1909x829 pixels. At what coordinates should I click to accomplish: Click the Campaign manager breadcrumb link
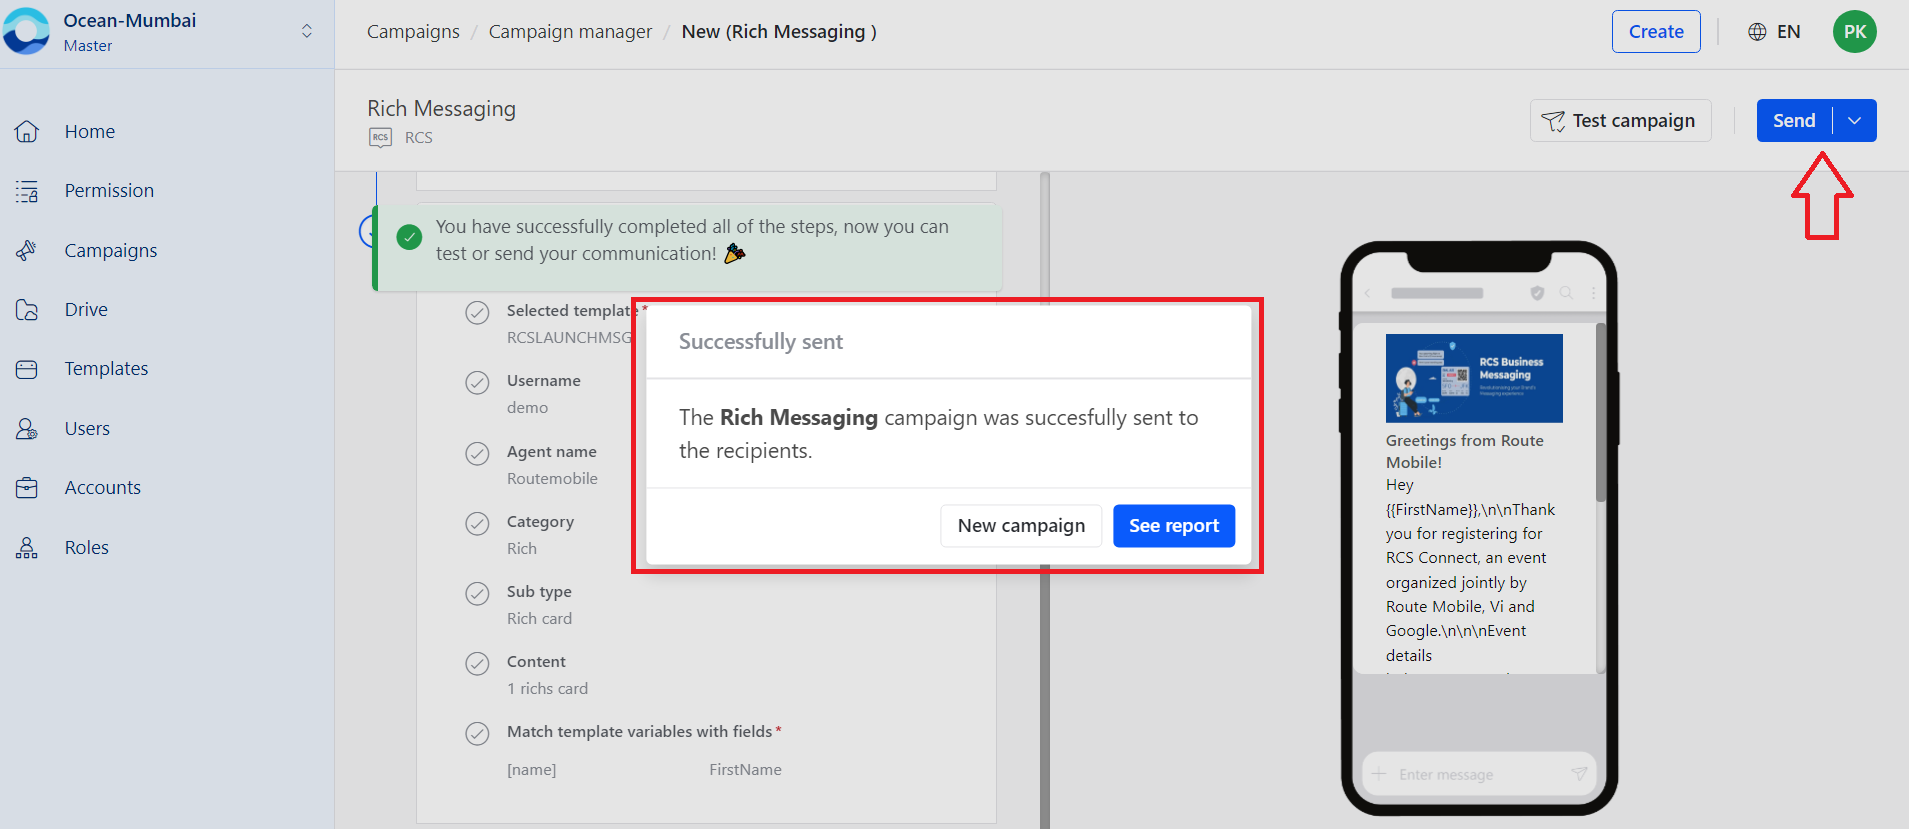click(570, 32)
